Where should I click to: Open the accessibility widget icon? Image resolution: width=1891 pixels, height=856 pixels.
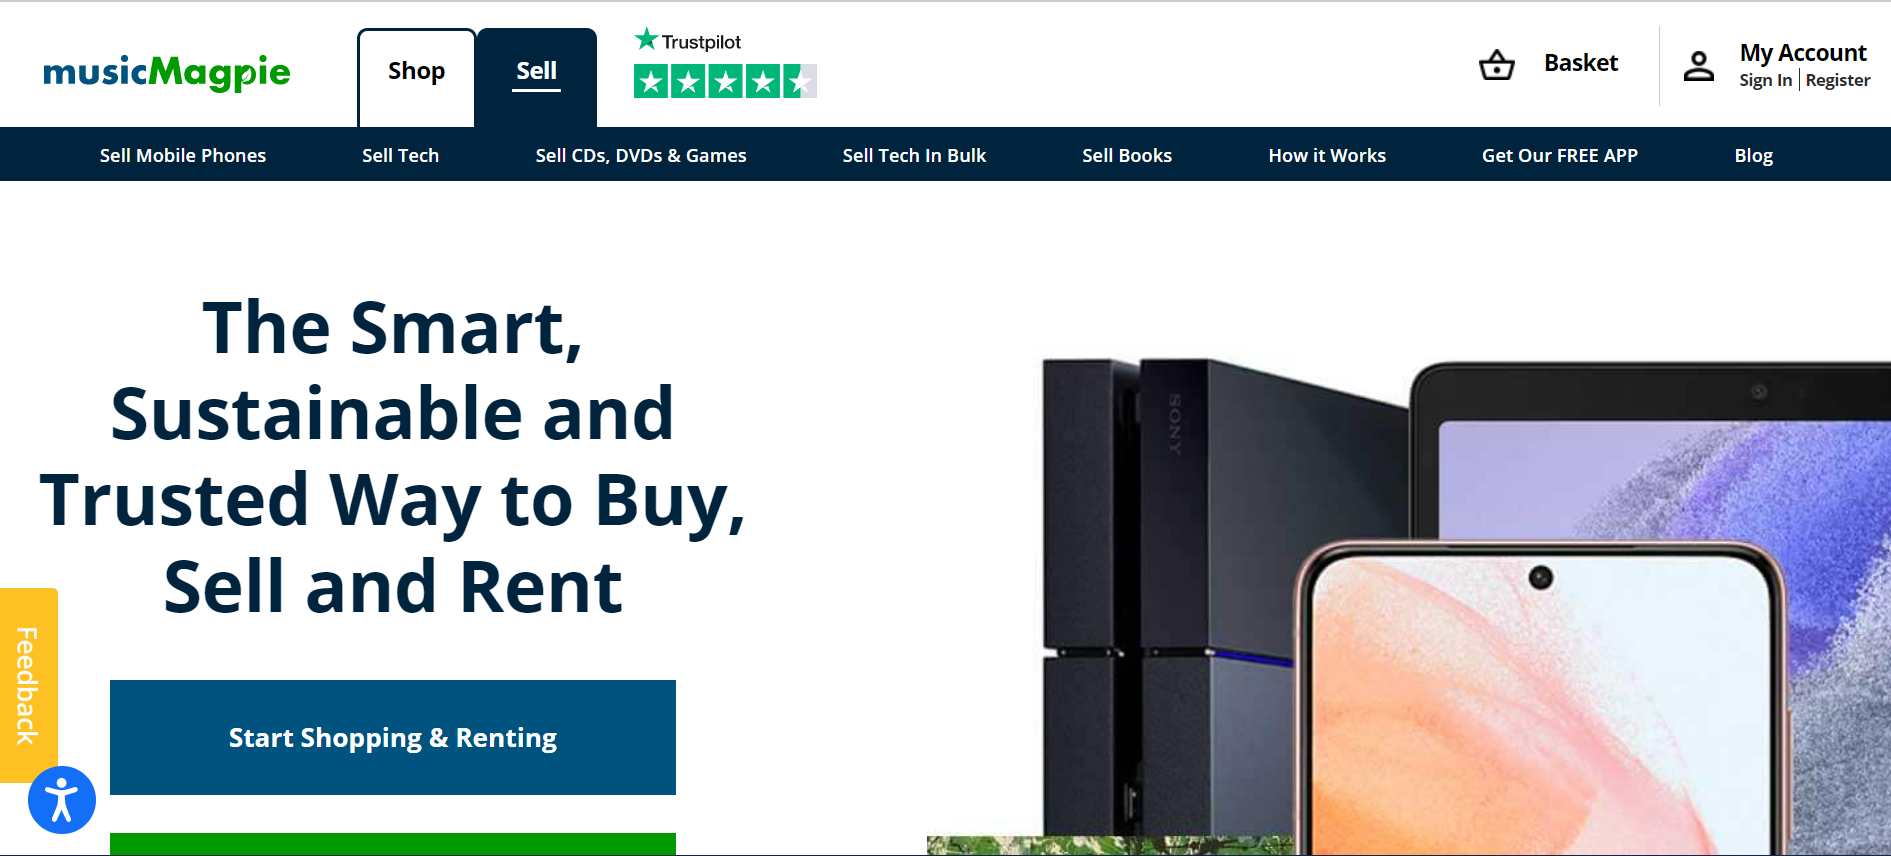coord(62,800)
